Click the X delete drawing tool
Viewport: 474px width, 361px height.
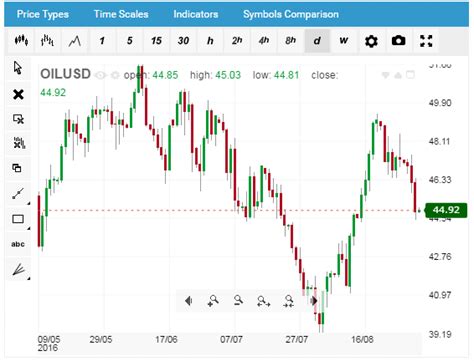point(18,94)
